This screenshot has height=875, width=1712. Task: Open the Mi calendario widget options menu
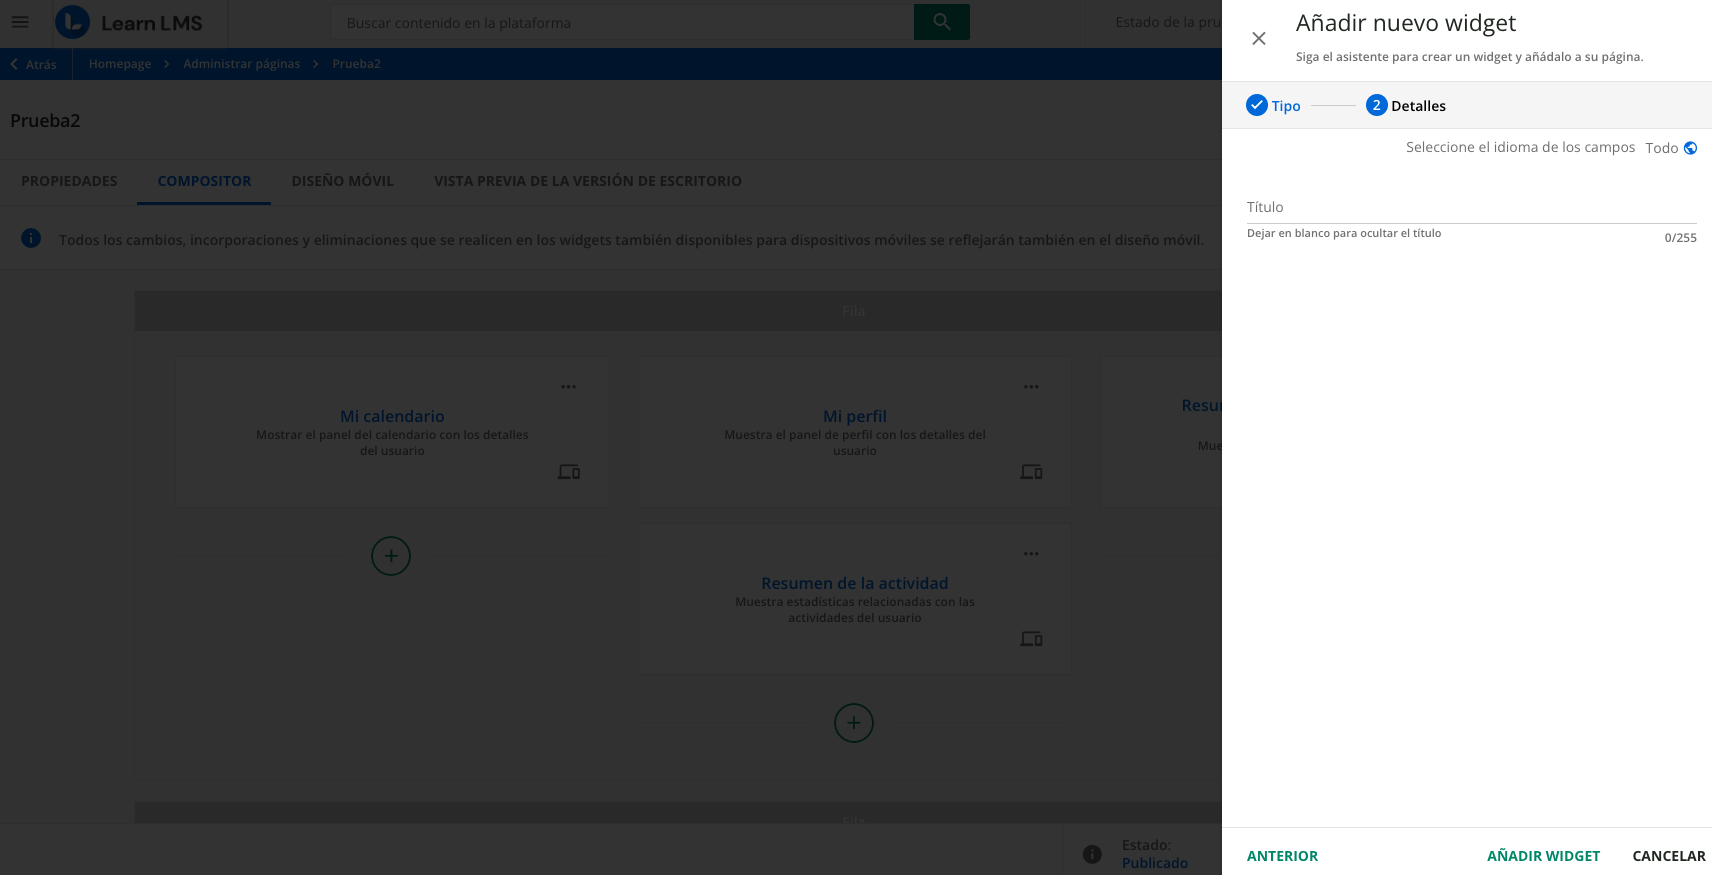click(x=568, y=387)
